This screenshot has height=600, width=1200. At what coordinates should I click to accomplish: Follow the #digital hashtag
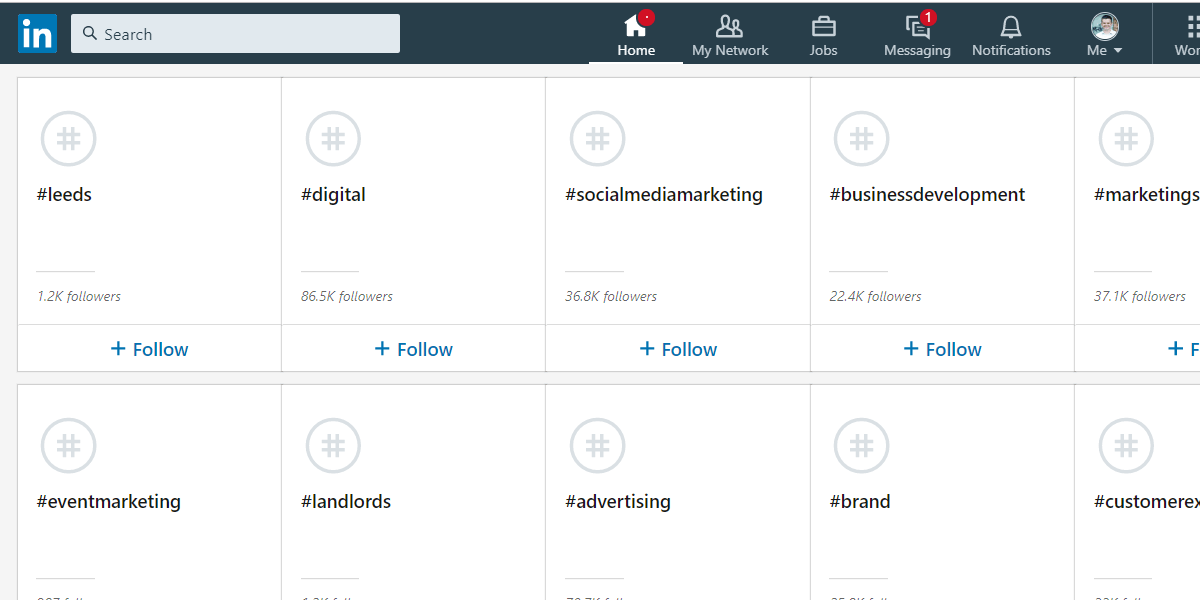coord(413,349)
